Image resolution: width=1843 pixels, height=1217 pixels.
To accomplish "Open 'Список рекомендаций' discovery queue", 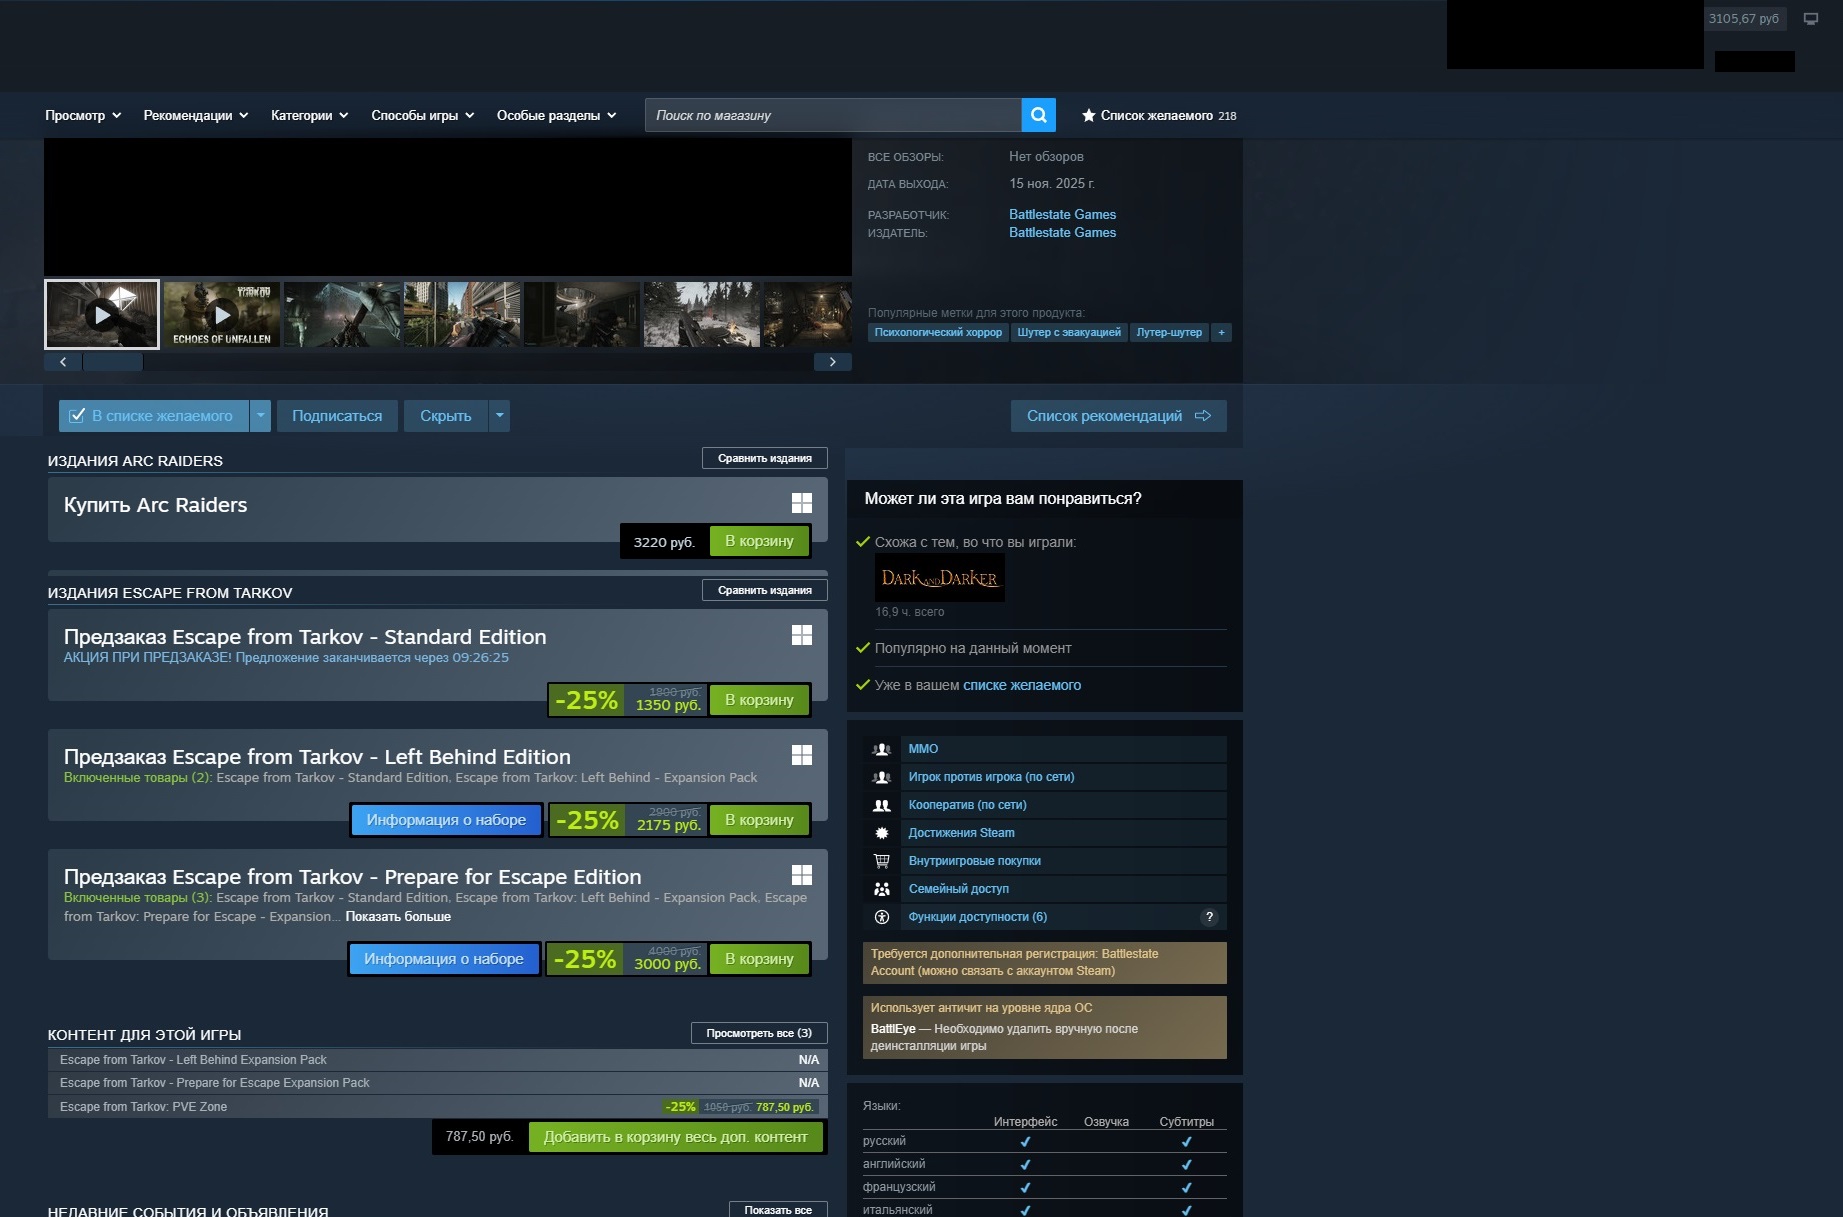I will pyautogui.click(x=1119, y=416).
